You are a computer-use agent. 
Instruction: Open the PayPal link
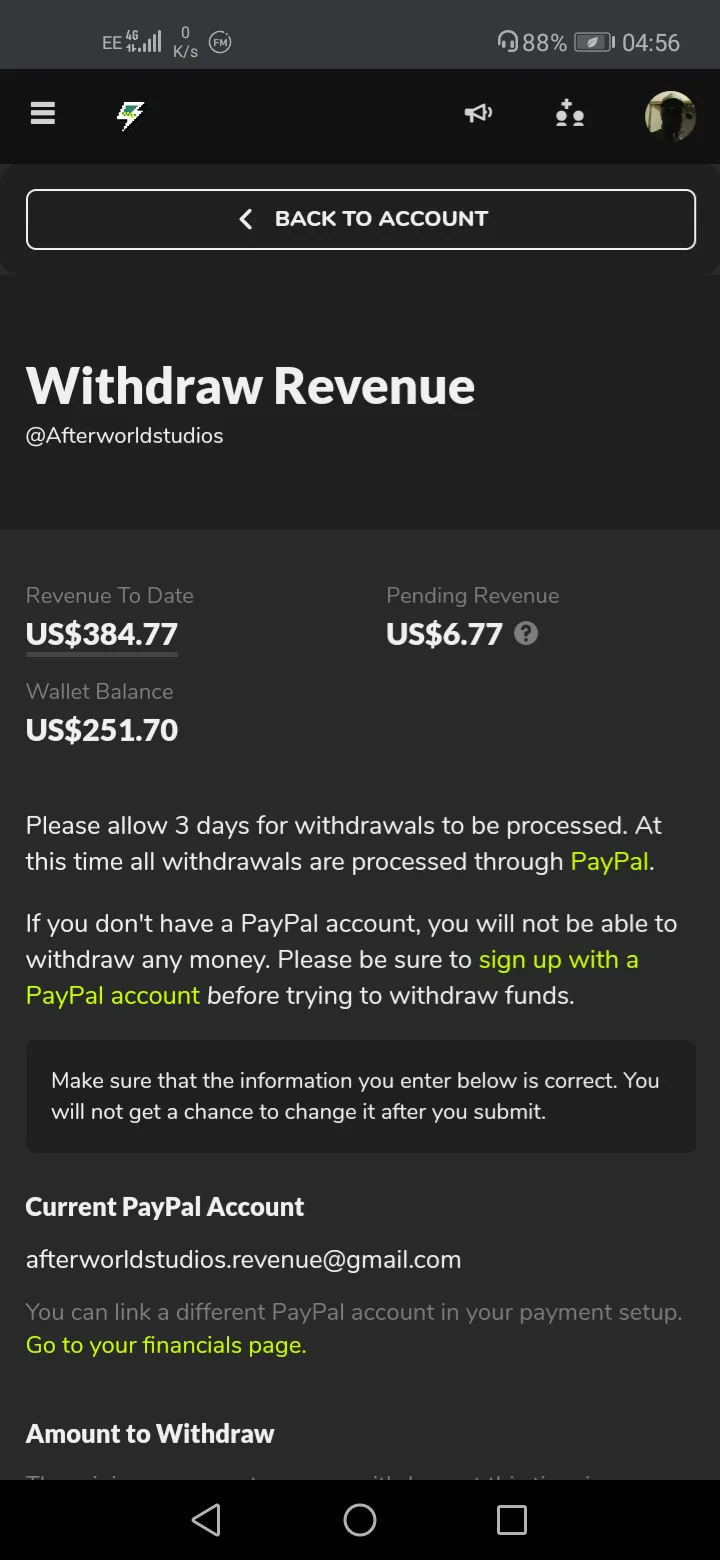click(x=610, y=861)
